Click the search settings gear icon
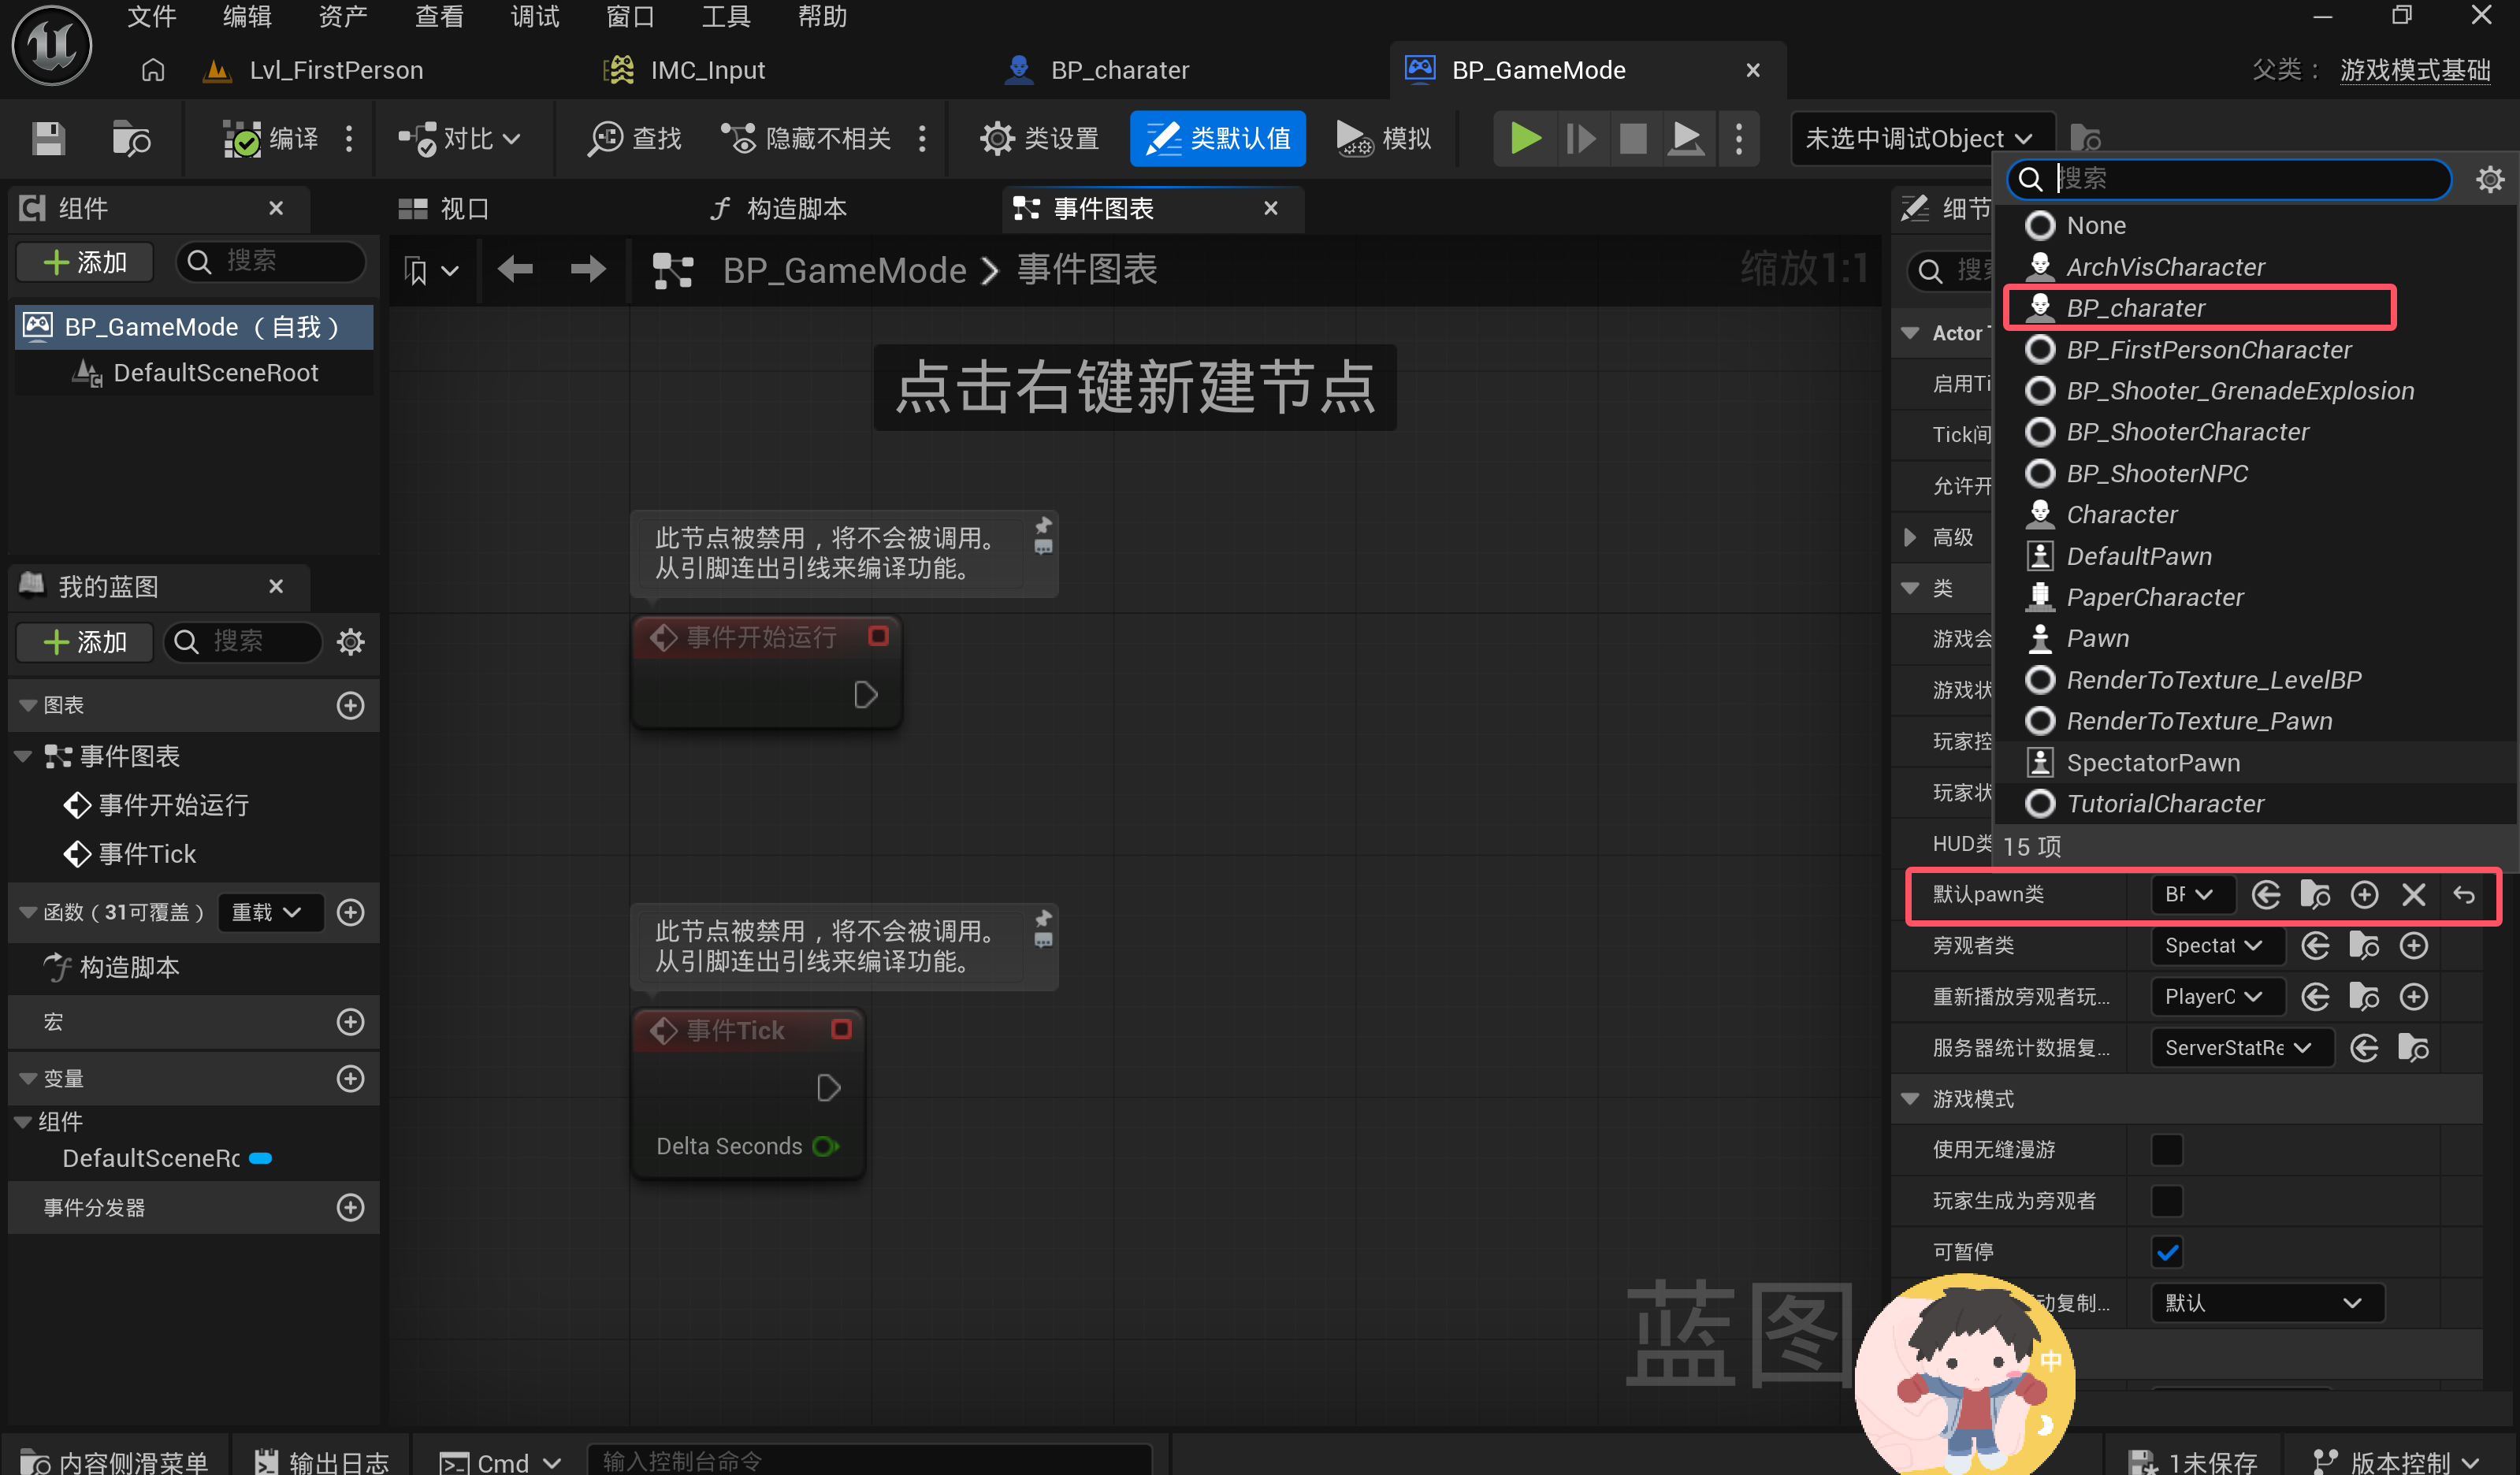 (x=2489, y=179)
